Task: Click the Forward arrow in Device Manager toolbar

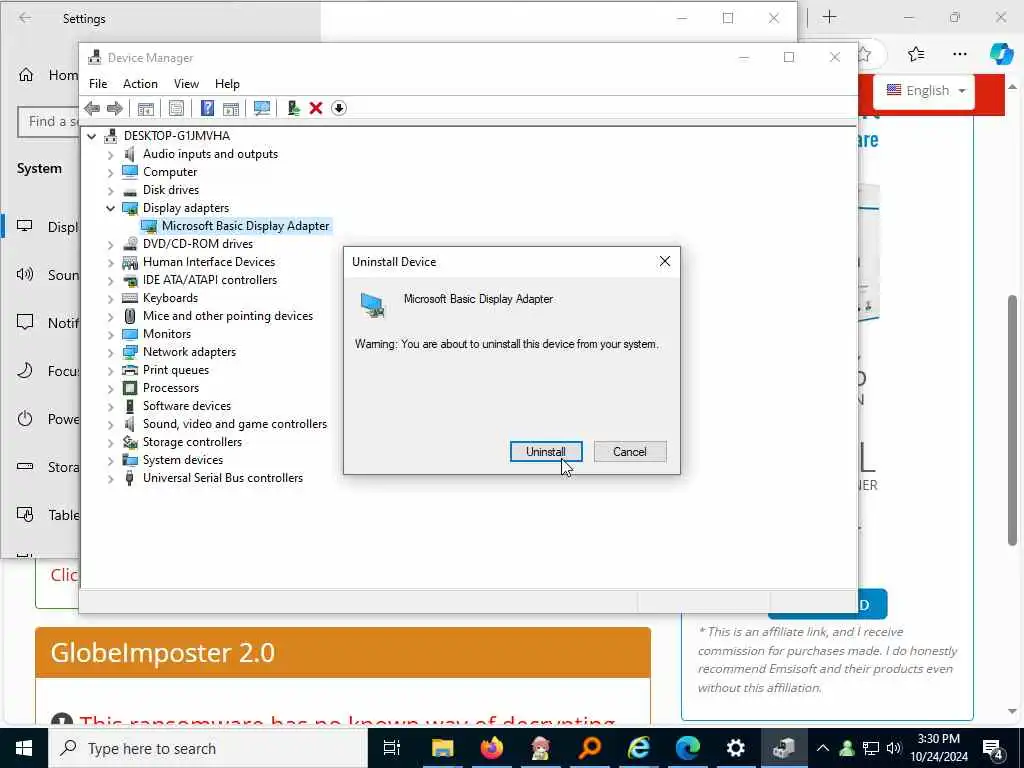Action: click(114, 108)
